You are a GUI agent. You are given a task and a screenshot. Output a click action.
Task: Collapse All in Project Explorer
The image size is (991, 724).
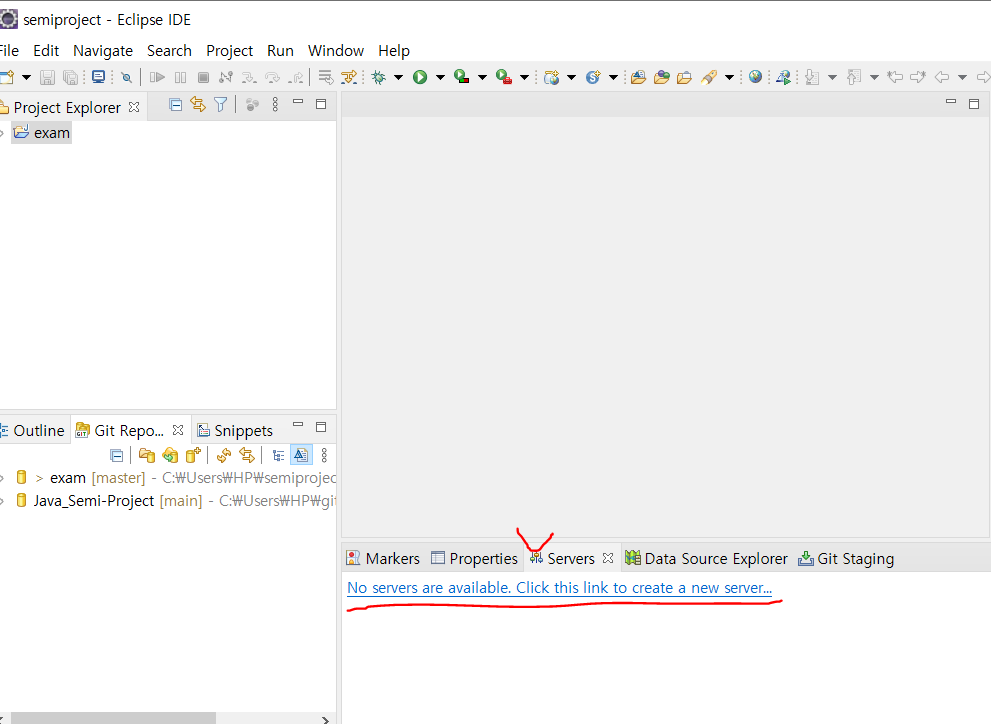pos(176,105)
